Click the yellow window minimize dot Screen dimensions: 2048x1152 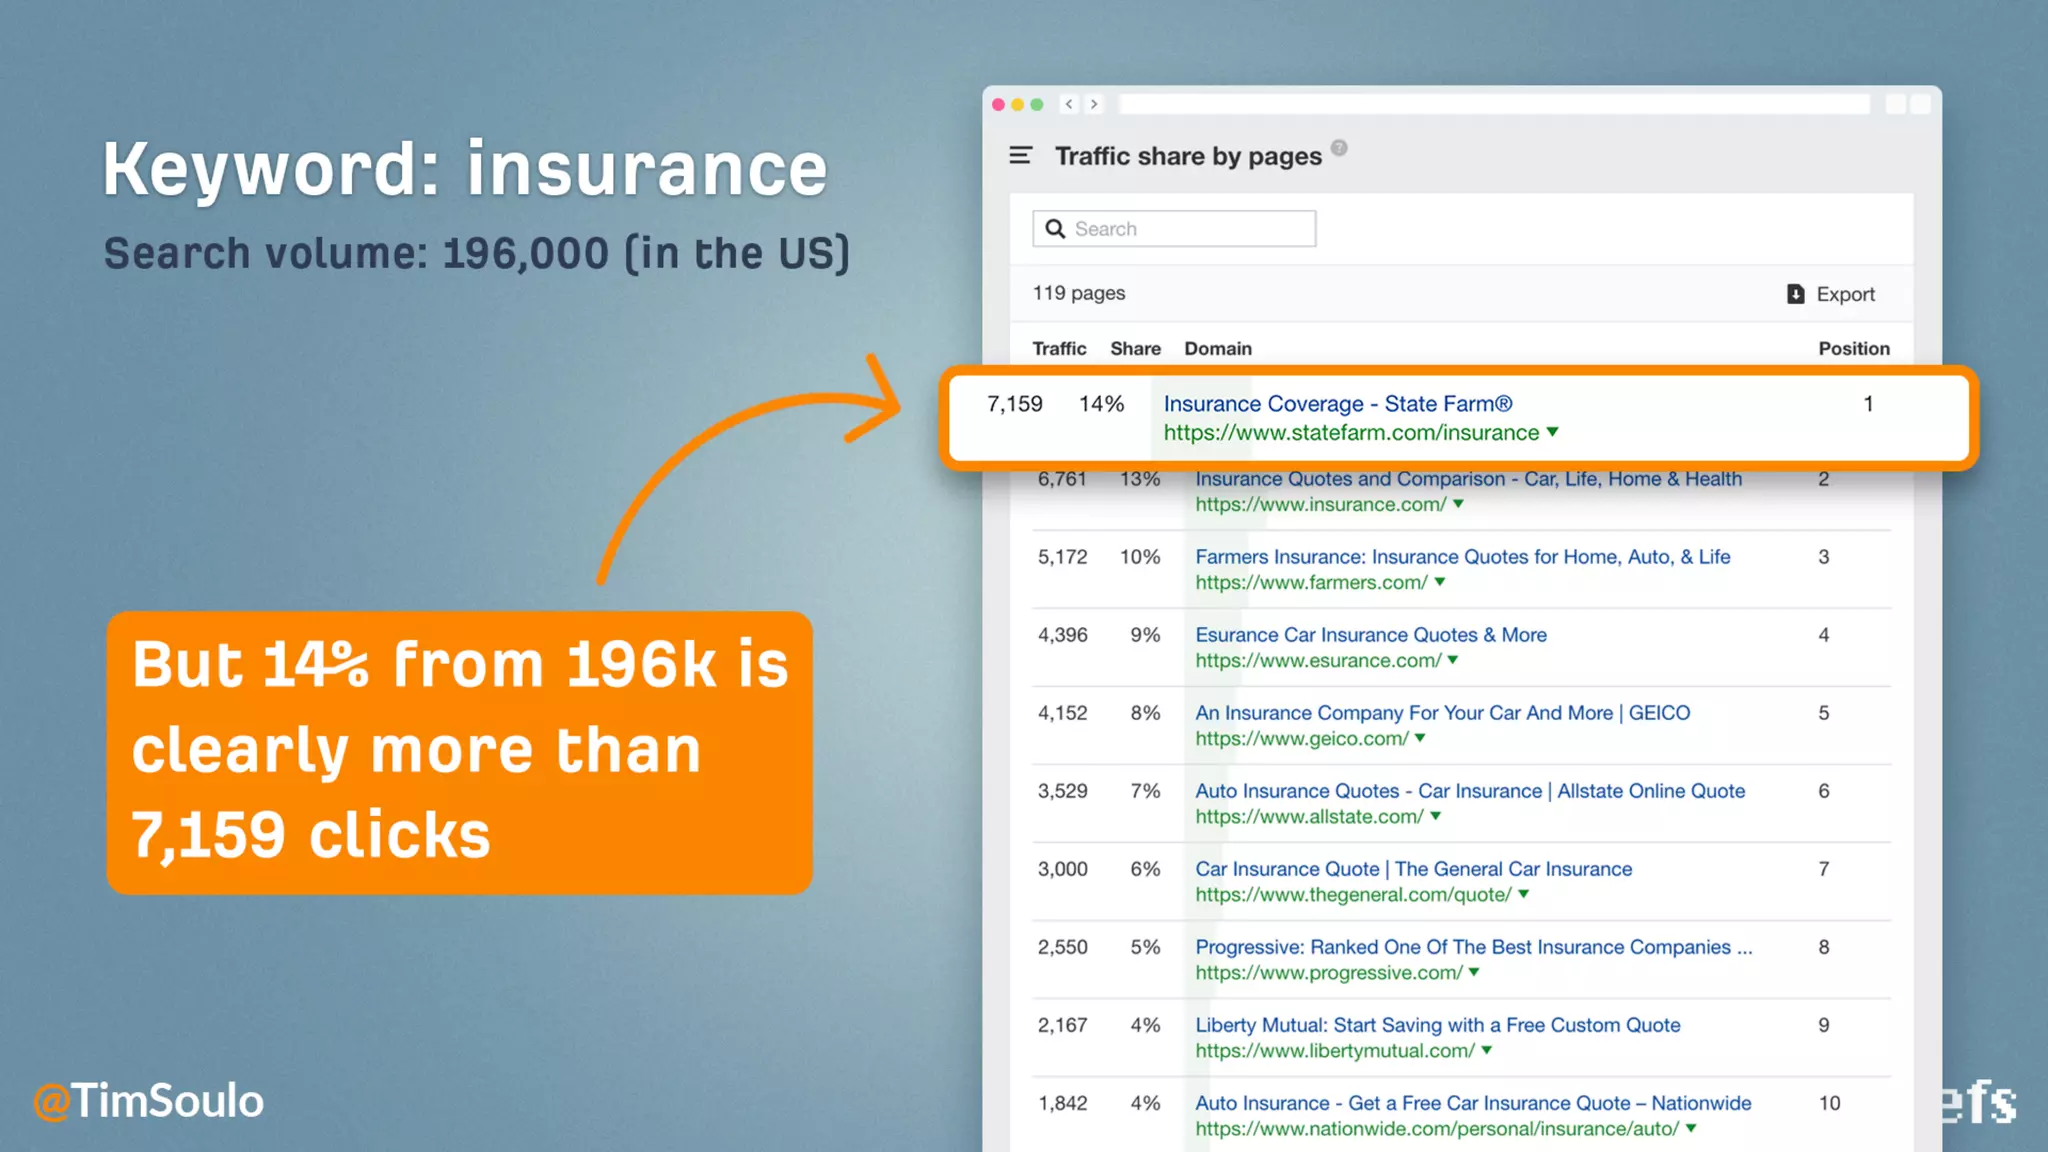pos(1018,104)
